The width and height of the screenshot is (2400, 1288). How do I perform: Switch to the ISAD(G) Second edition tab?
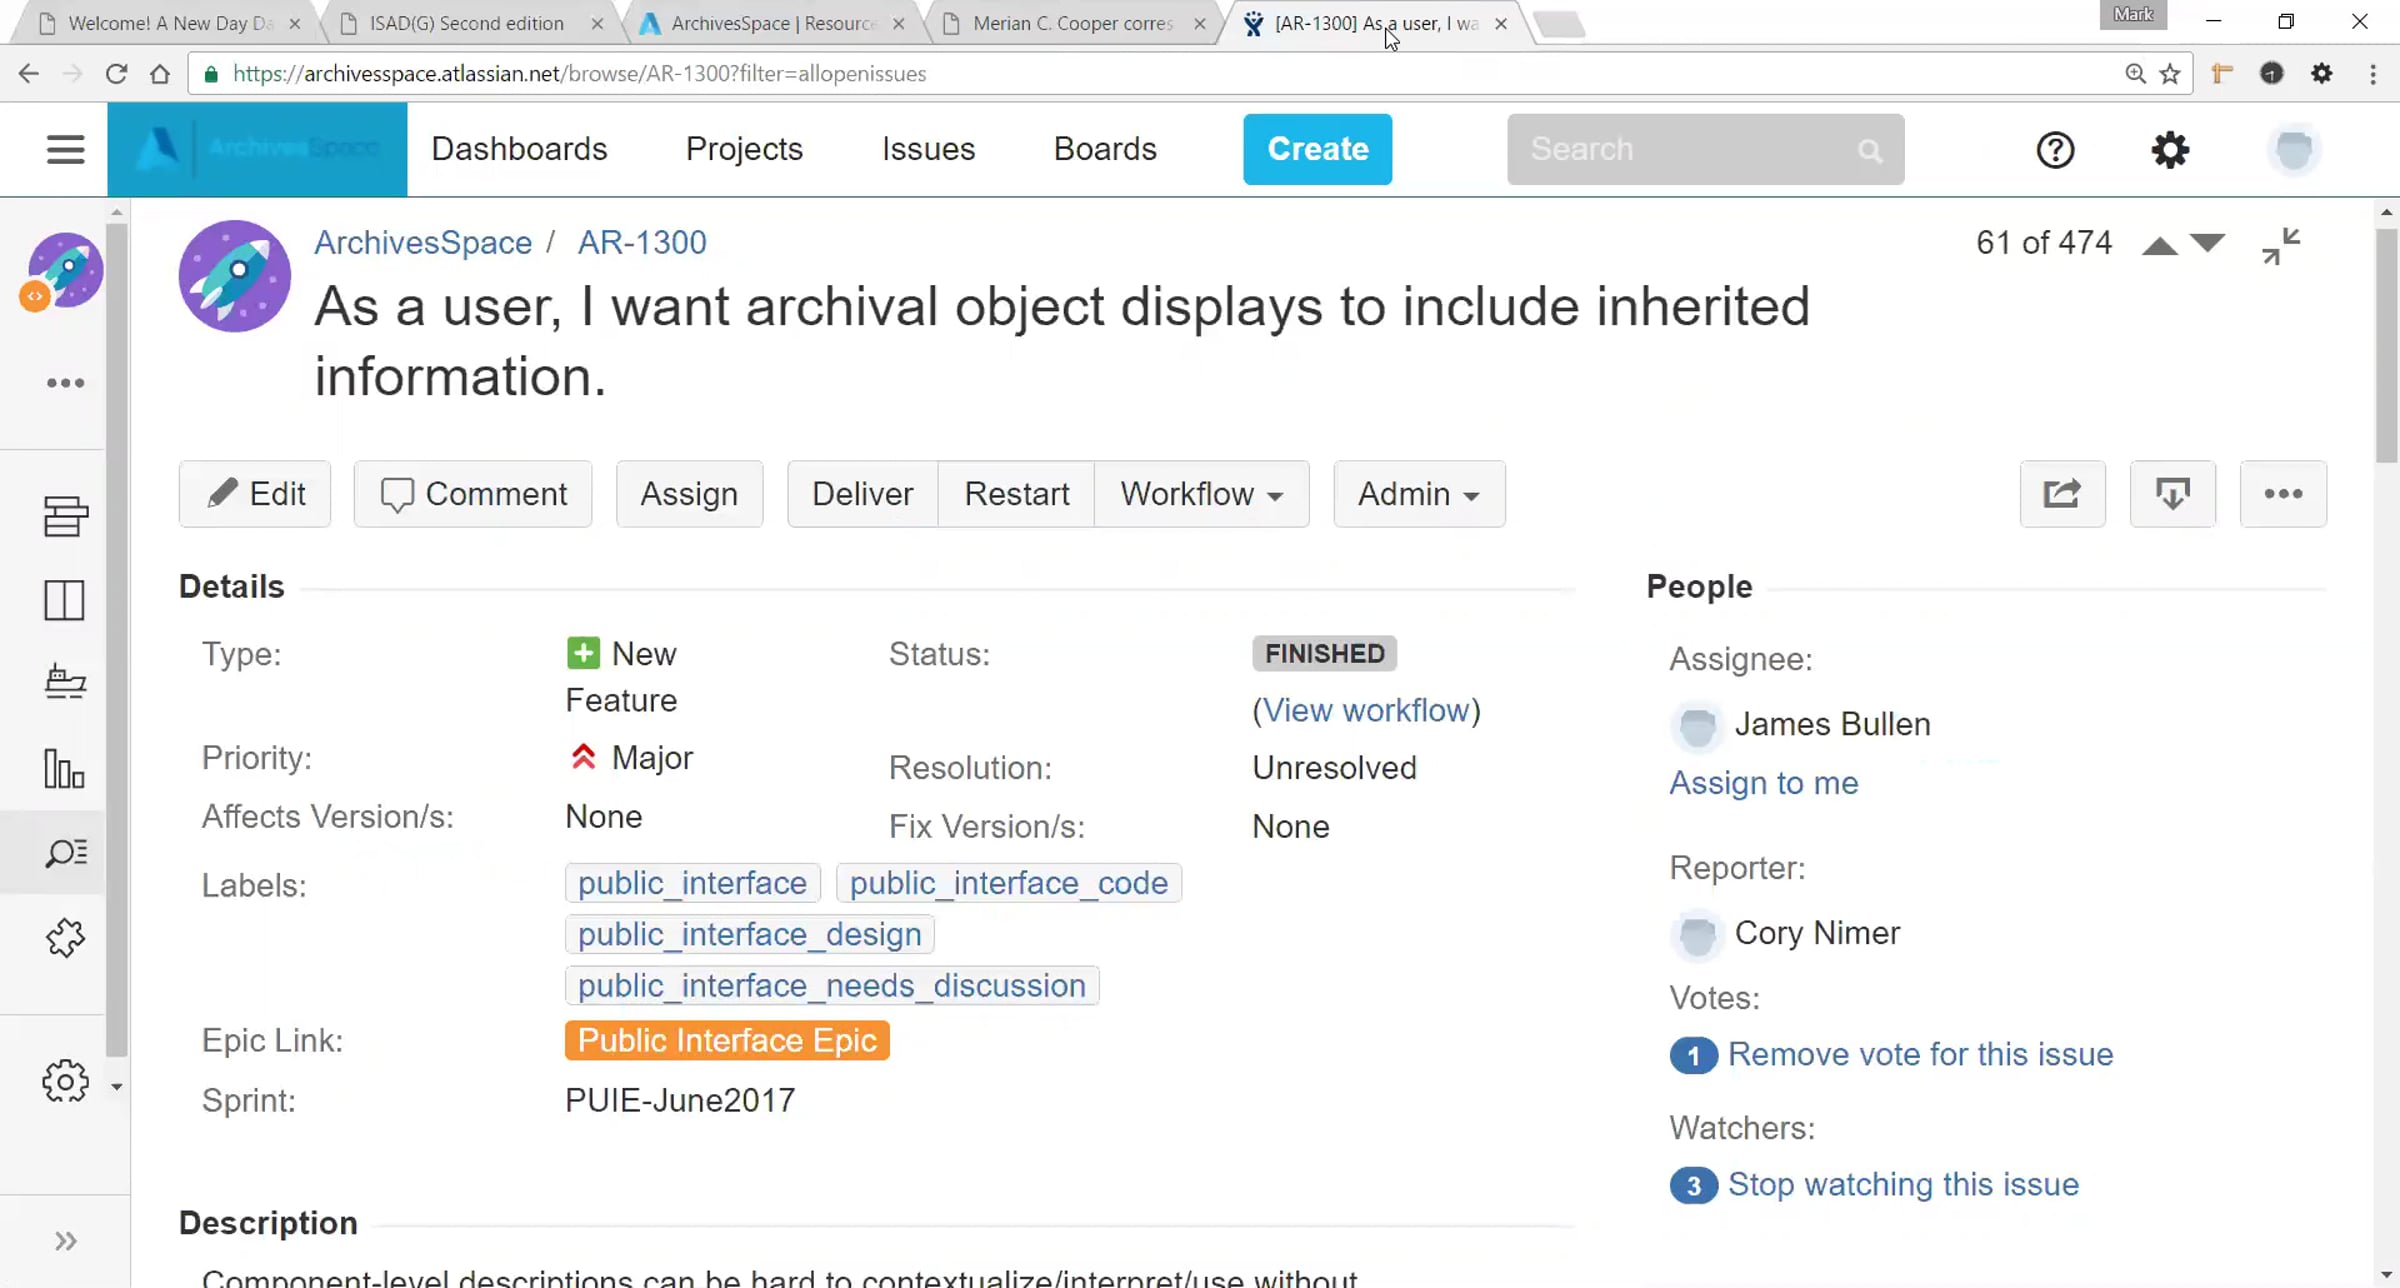tap(466, 23)
